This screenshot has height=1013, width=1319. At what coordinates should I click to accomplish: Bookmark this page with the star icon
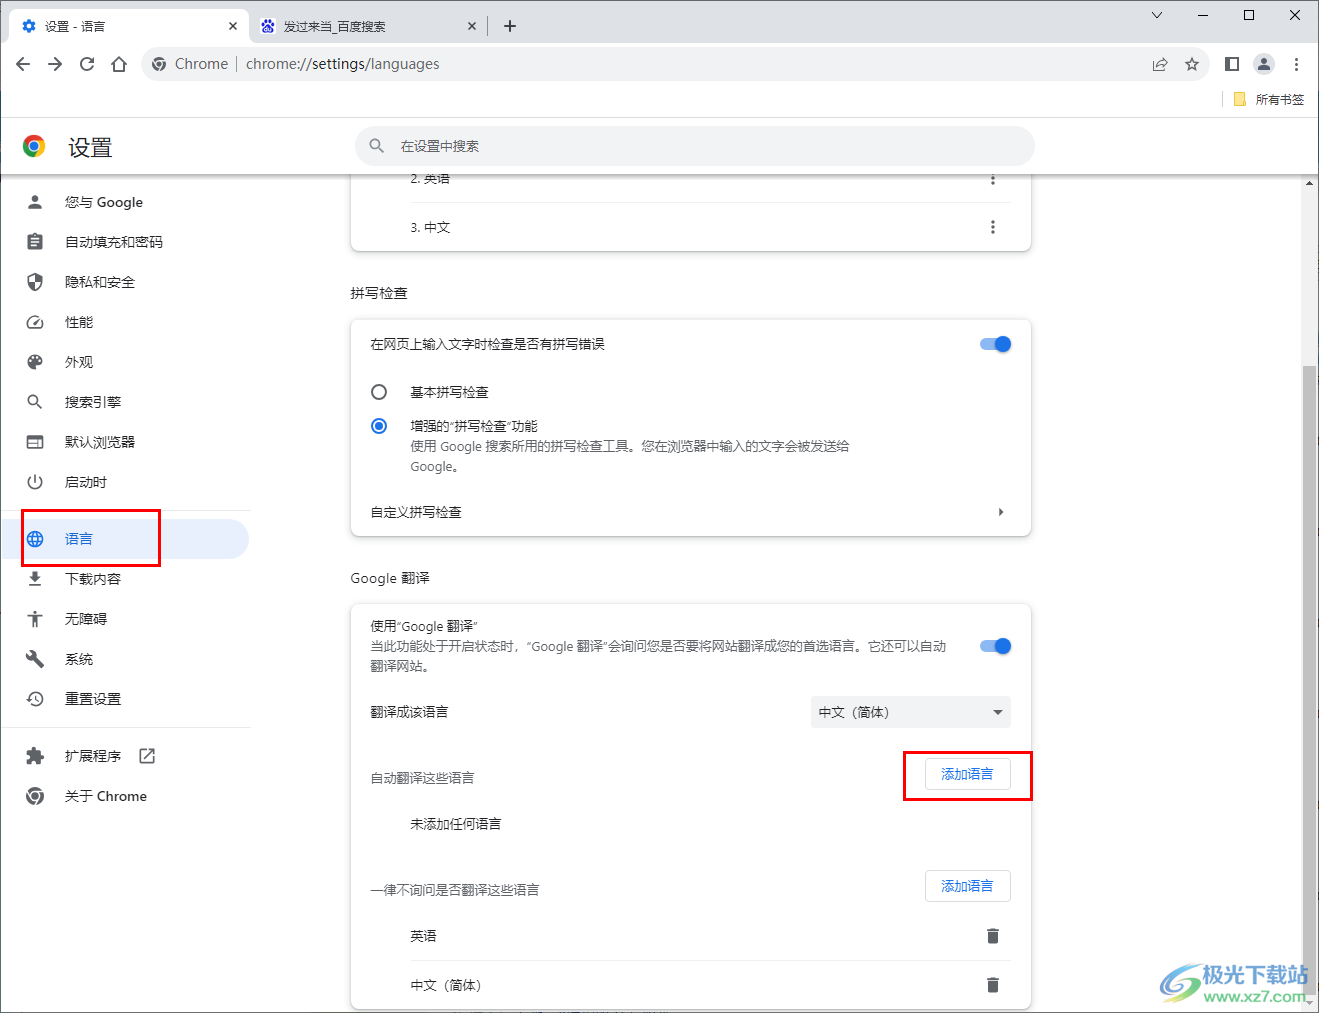point(1192,64)
